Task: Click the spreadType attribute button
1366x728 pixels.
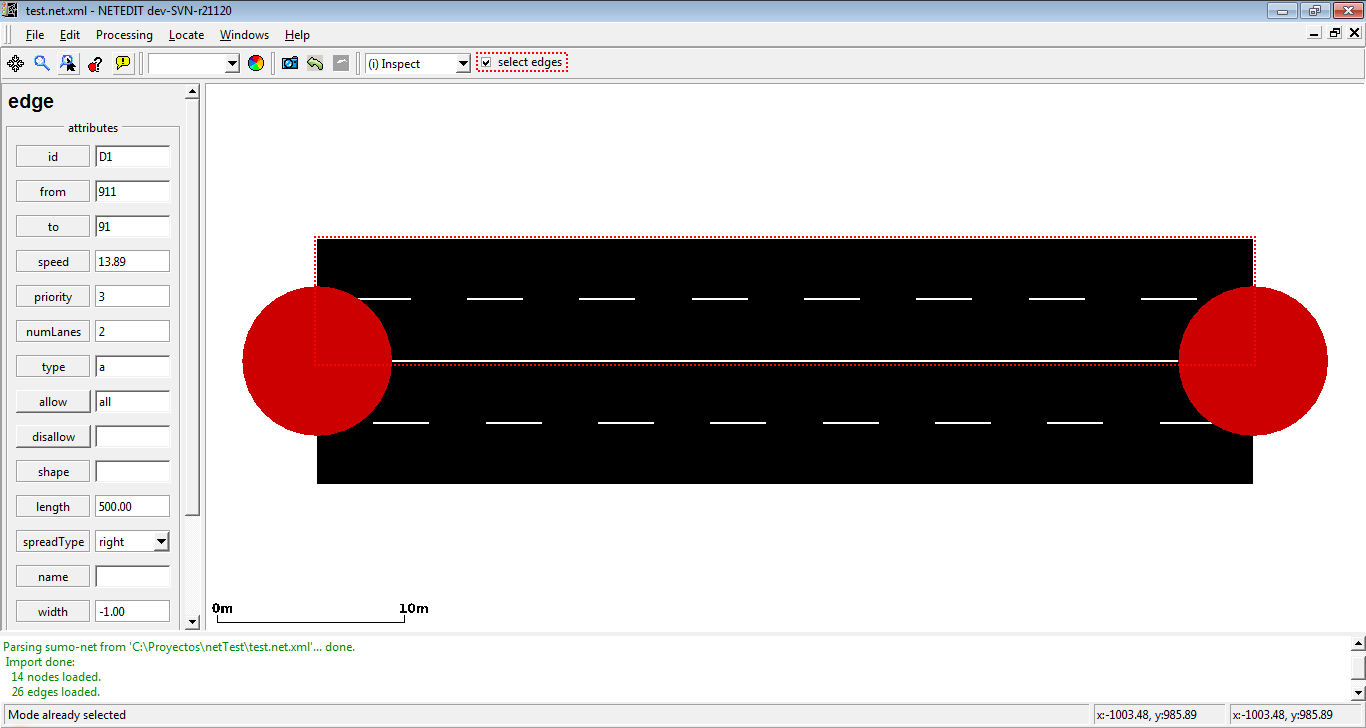Action: point(53,541)
